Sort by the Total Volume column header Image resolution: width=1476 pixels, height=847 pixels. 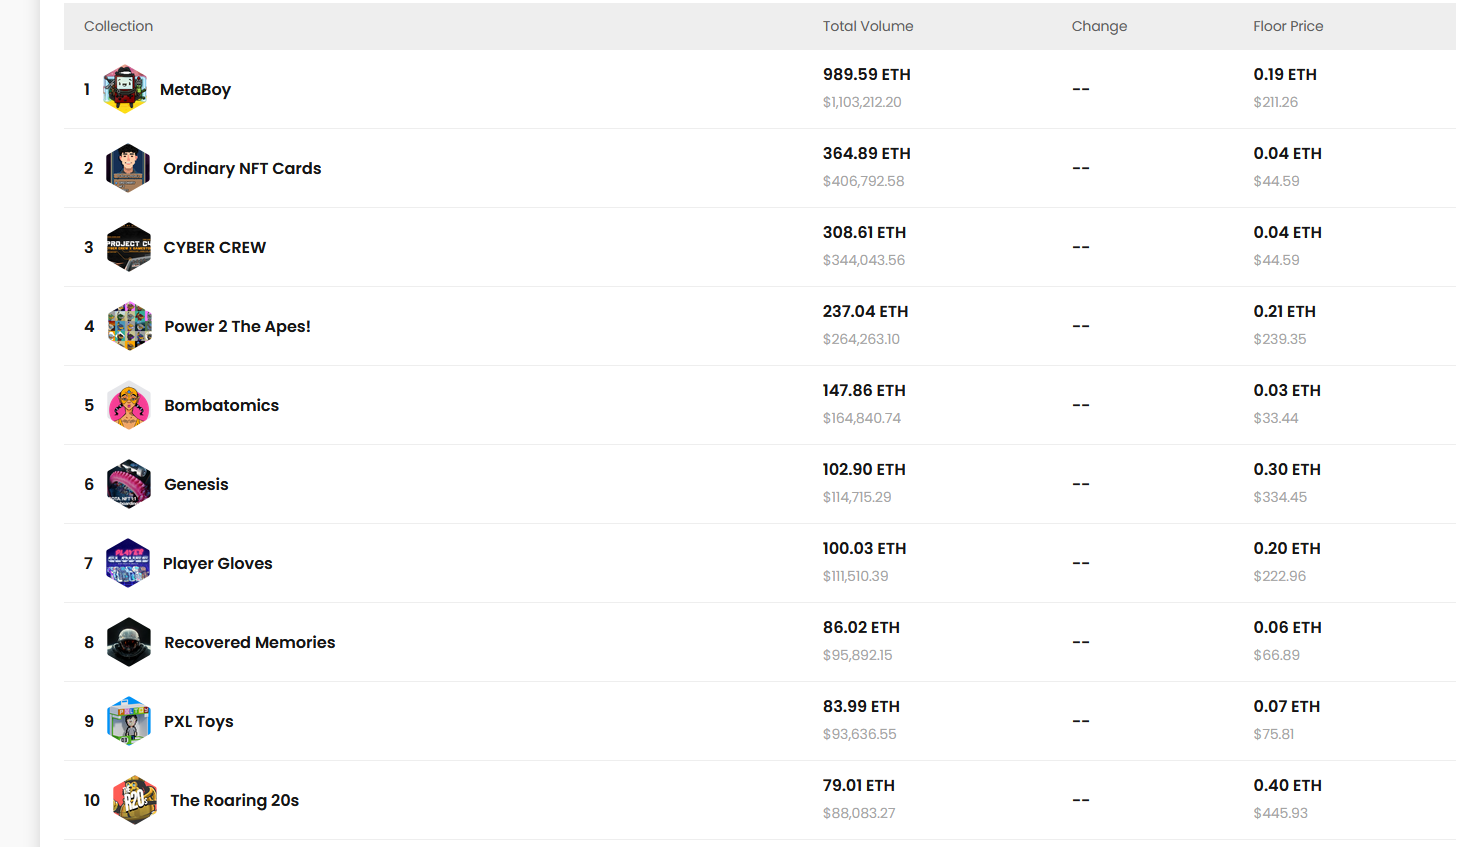click(867, 26)
